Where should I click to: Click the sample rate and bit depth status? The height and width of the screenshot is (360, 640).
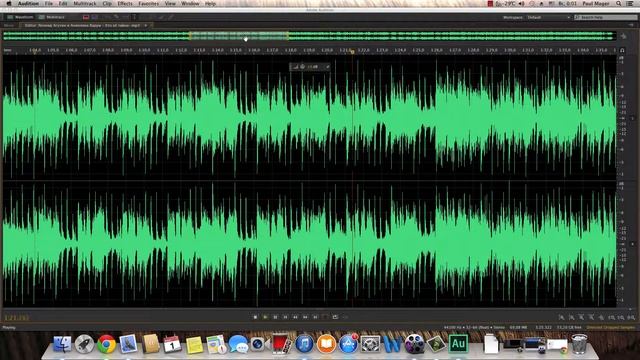pos(474,327)
